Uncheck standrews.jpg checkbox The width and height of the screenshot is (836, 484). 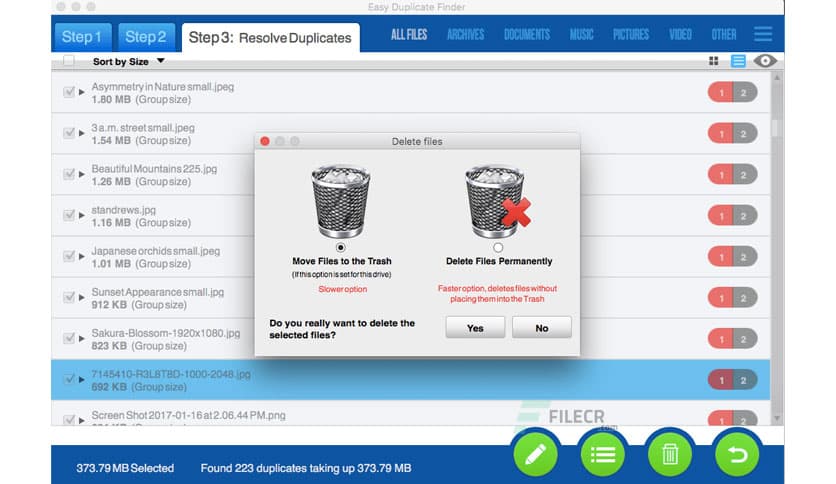coord(69,215)
